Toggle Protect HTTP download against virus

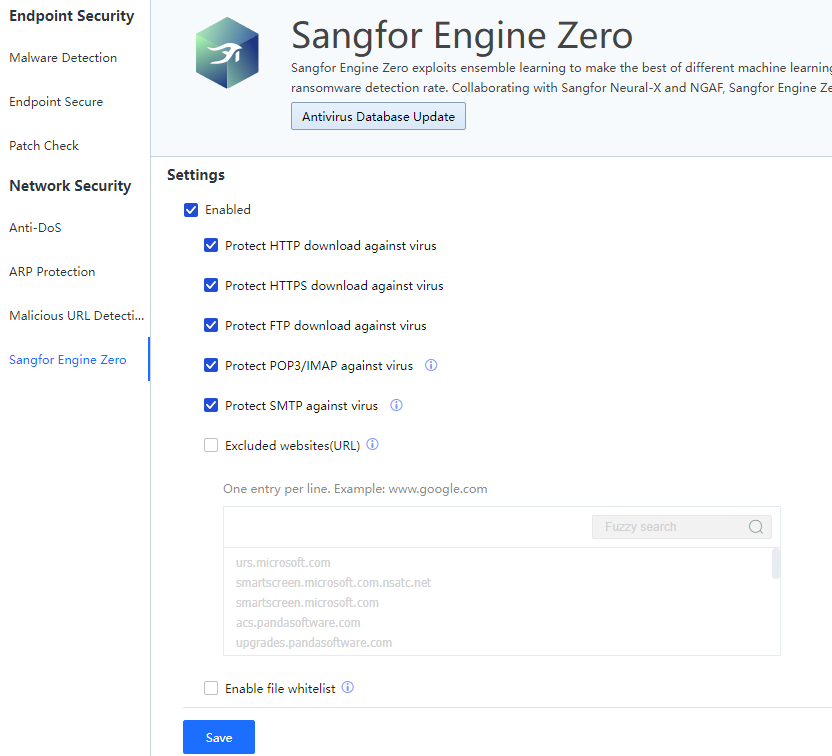pos(211,245)
